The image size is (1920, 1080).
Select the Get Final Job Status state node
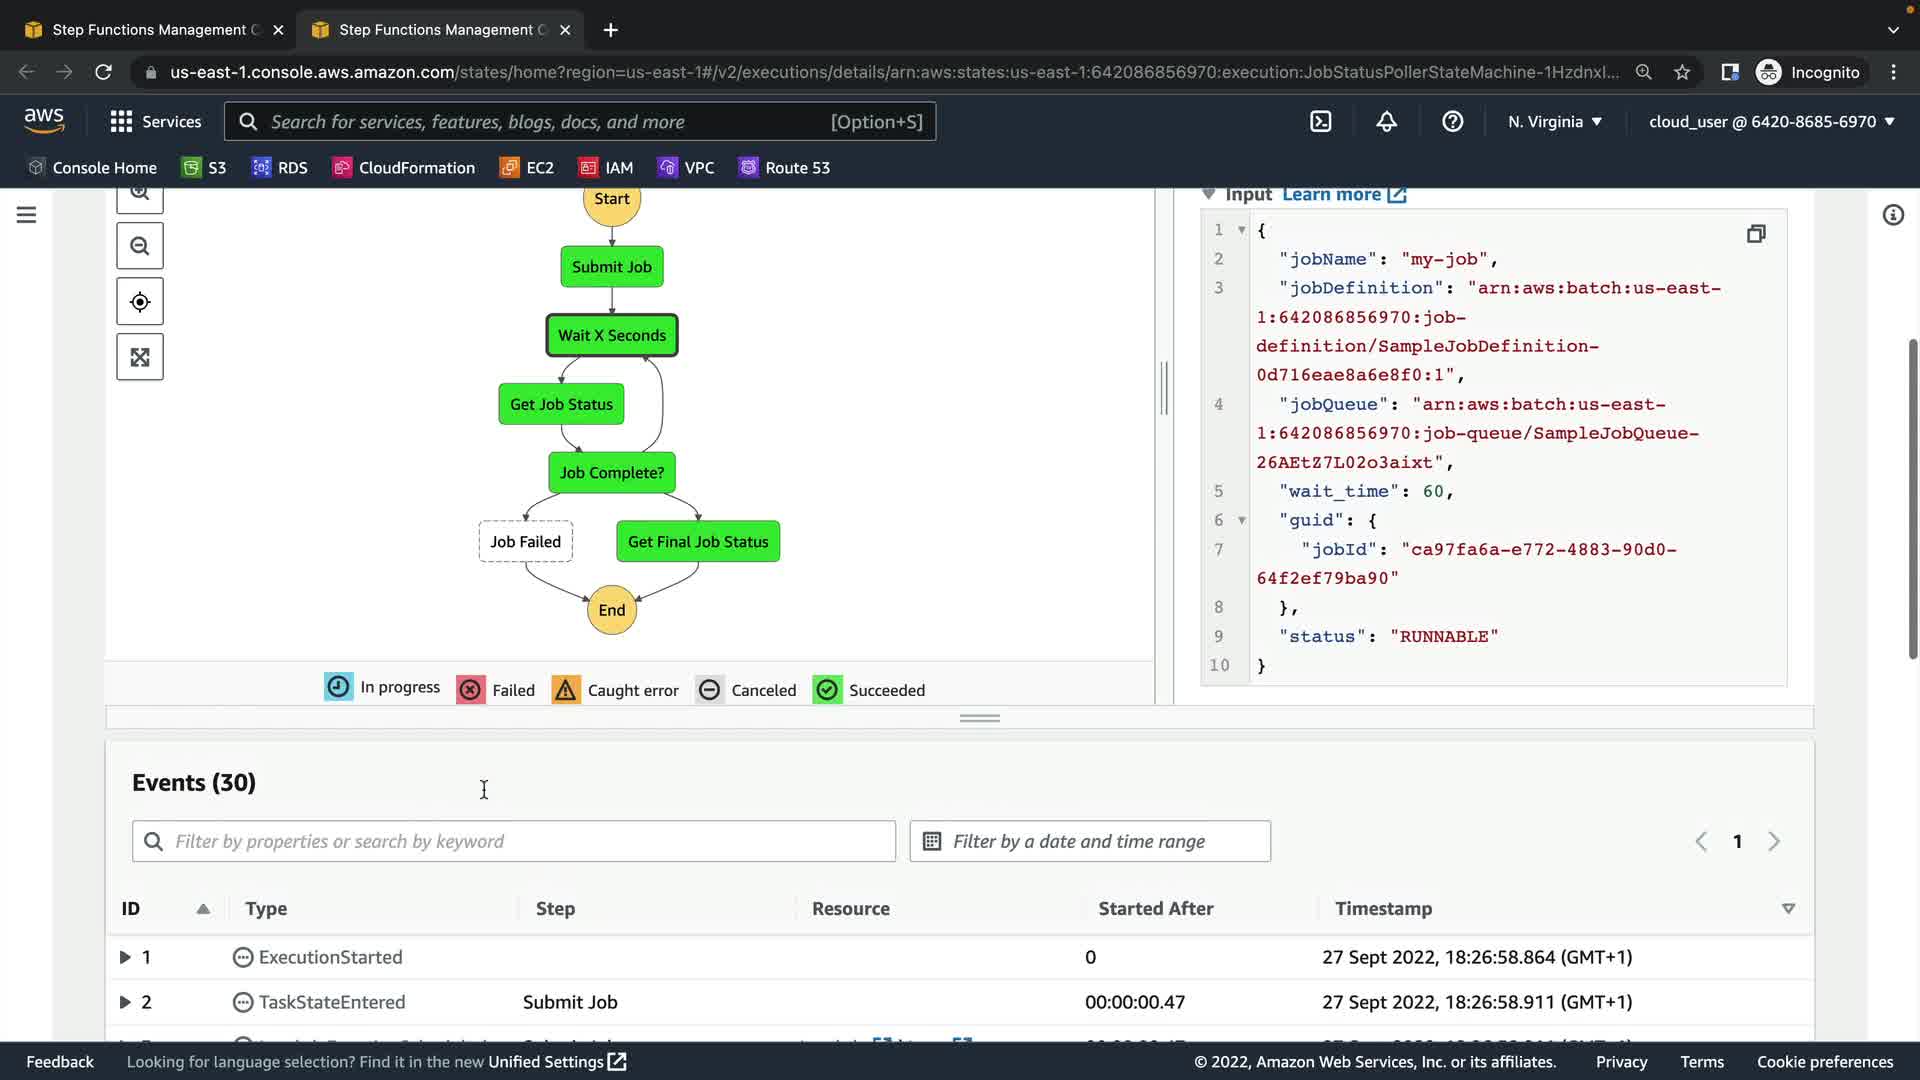coord(698,542)
